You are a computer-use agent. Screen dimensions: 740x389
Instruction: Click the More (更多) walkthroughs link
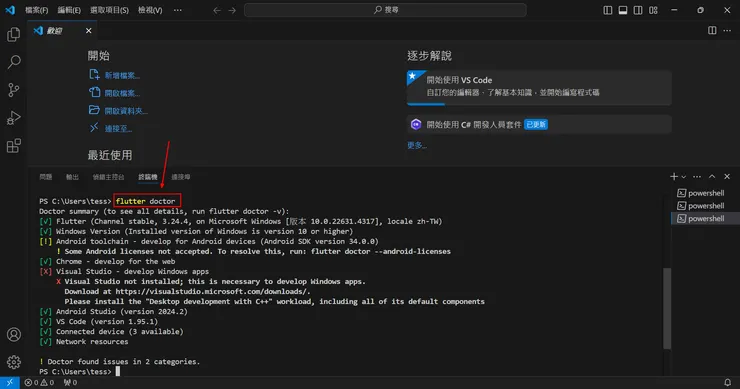pos(417,145)
